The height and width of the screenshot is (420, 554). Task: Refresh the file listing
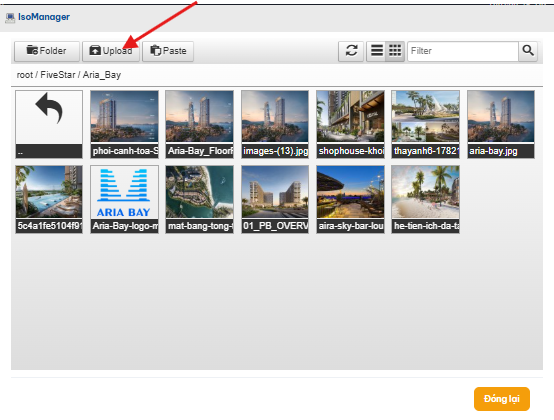[351, 51]
